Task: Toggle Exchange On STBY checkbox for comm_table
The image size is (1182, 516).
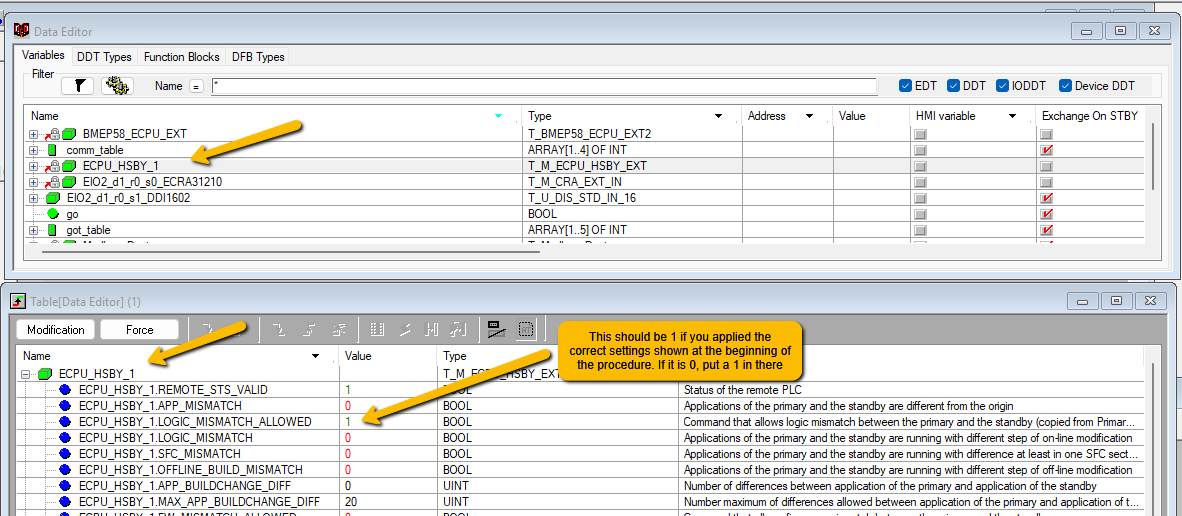Action: [x=1046, y=151]
